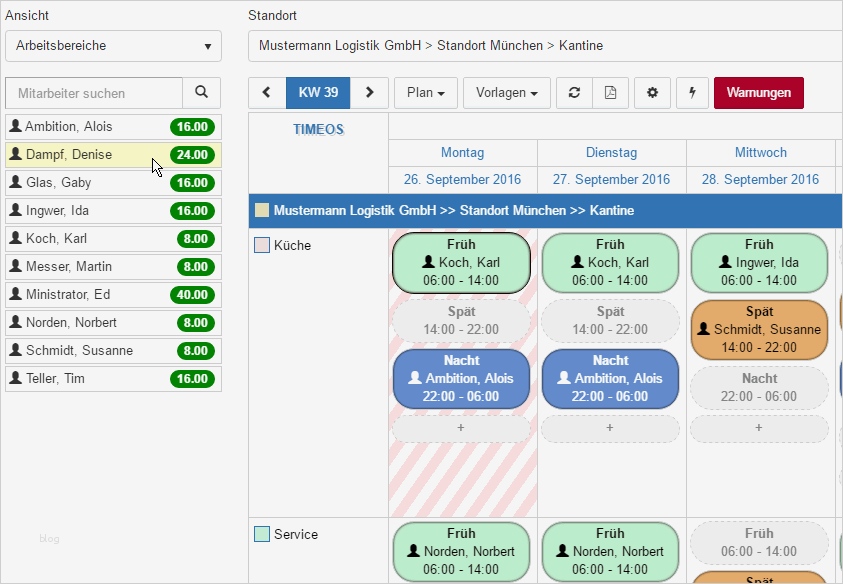This screenshot has width=843, height=584.
Task: Add shift using plus under Monday Küche
Action: [x=461, y=428]
